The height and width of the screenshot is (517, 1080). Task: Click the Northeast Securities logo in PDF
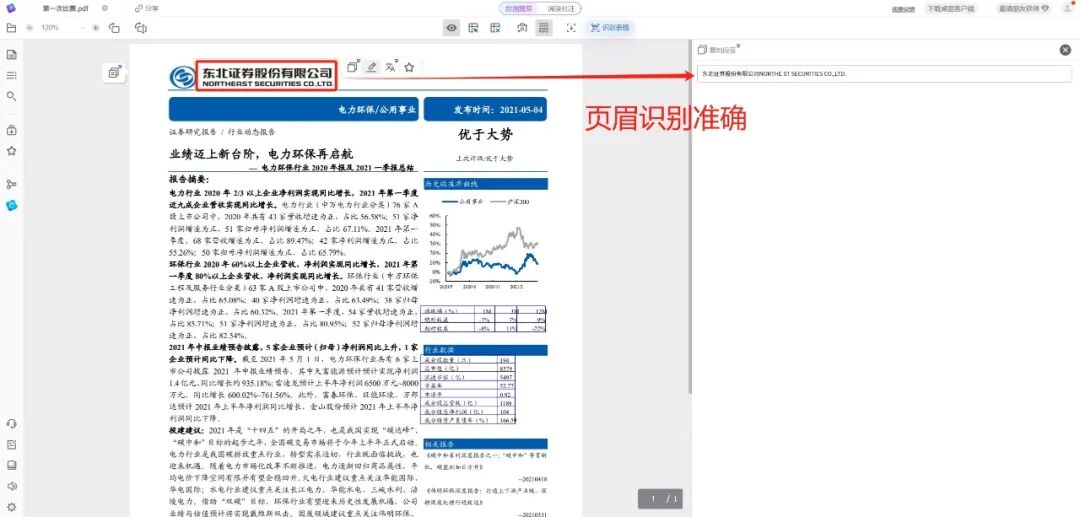pos(182,77)
